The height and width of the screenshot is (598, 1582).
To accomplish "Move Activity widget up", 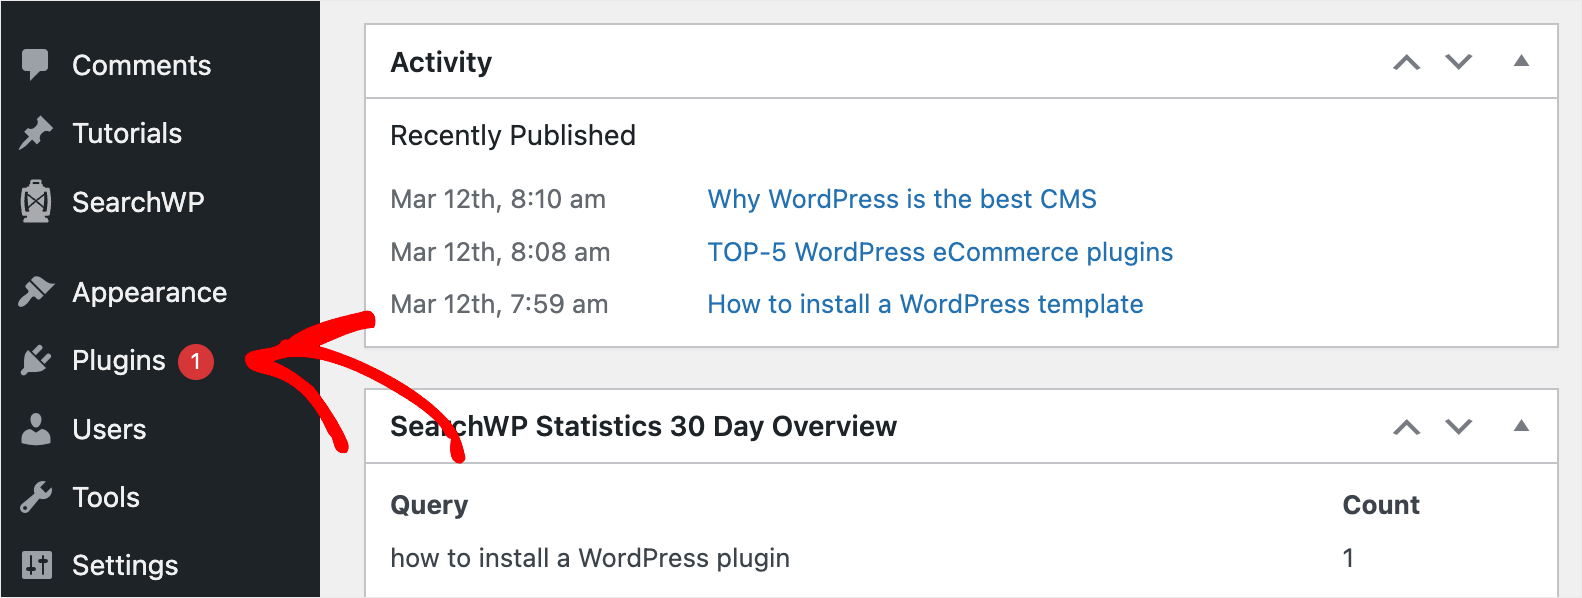I will (1407, 62).
